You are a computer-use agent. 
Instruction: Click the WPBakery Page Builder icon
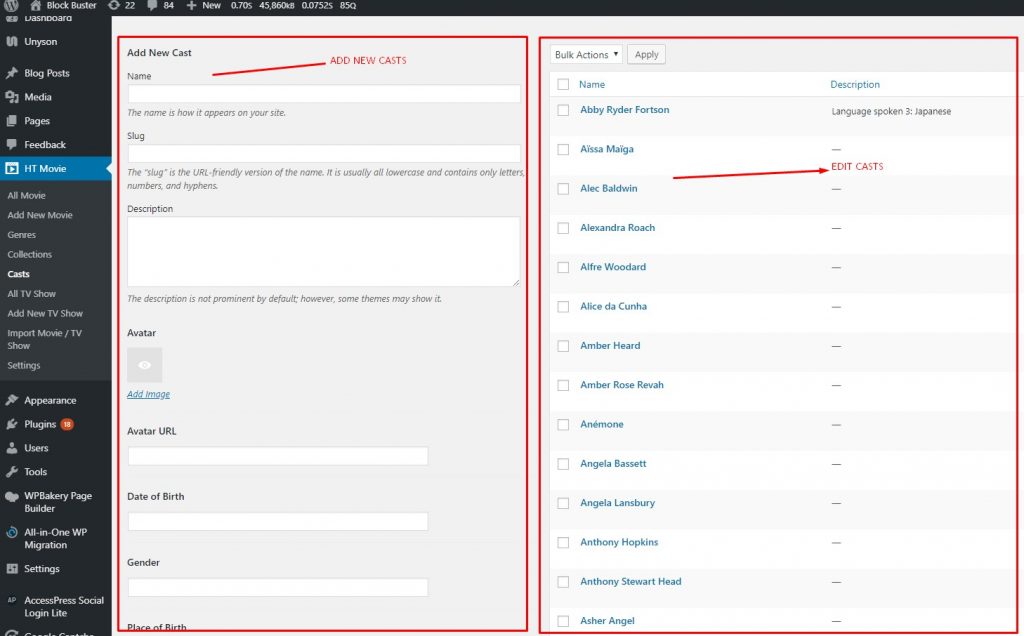12,496
